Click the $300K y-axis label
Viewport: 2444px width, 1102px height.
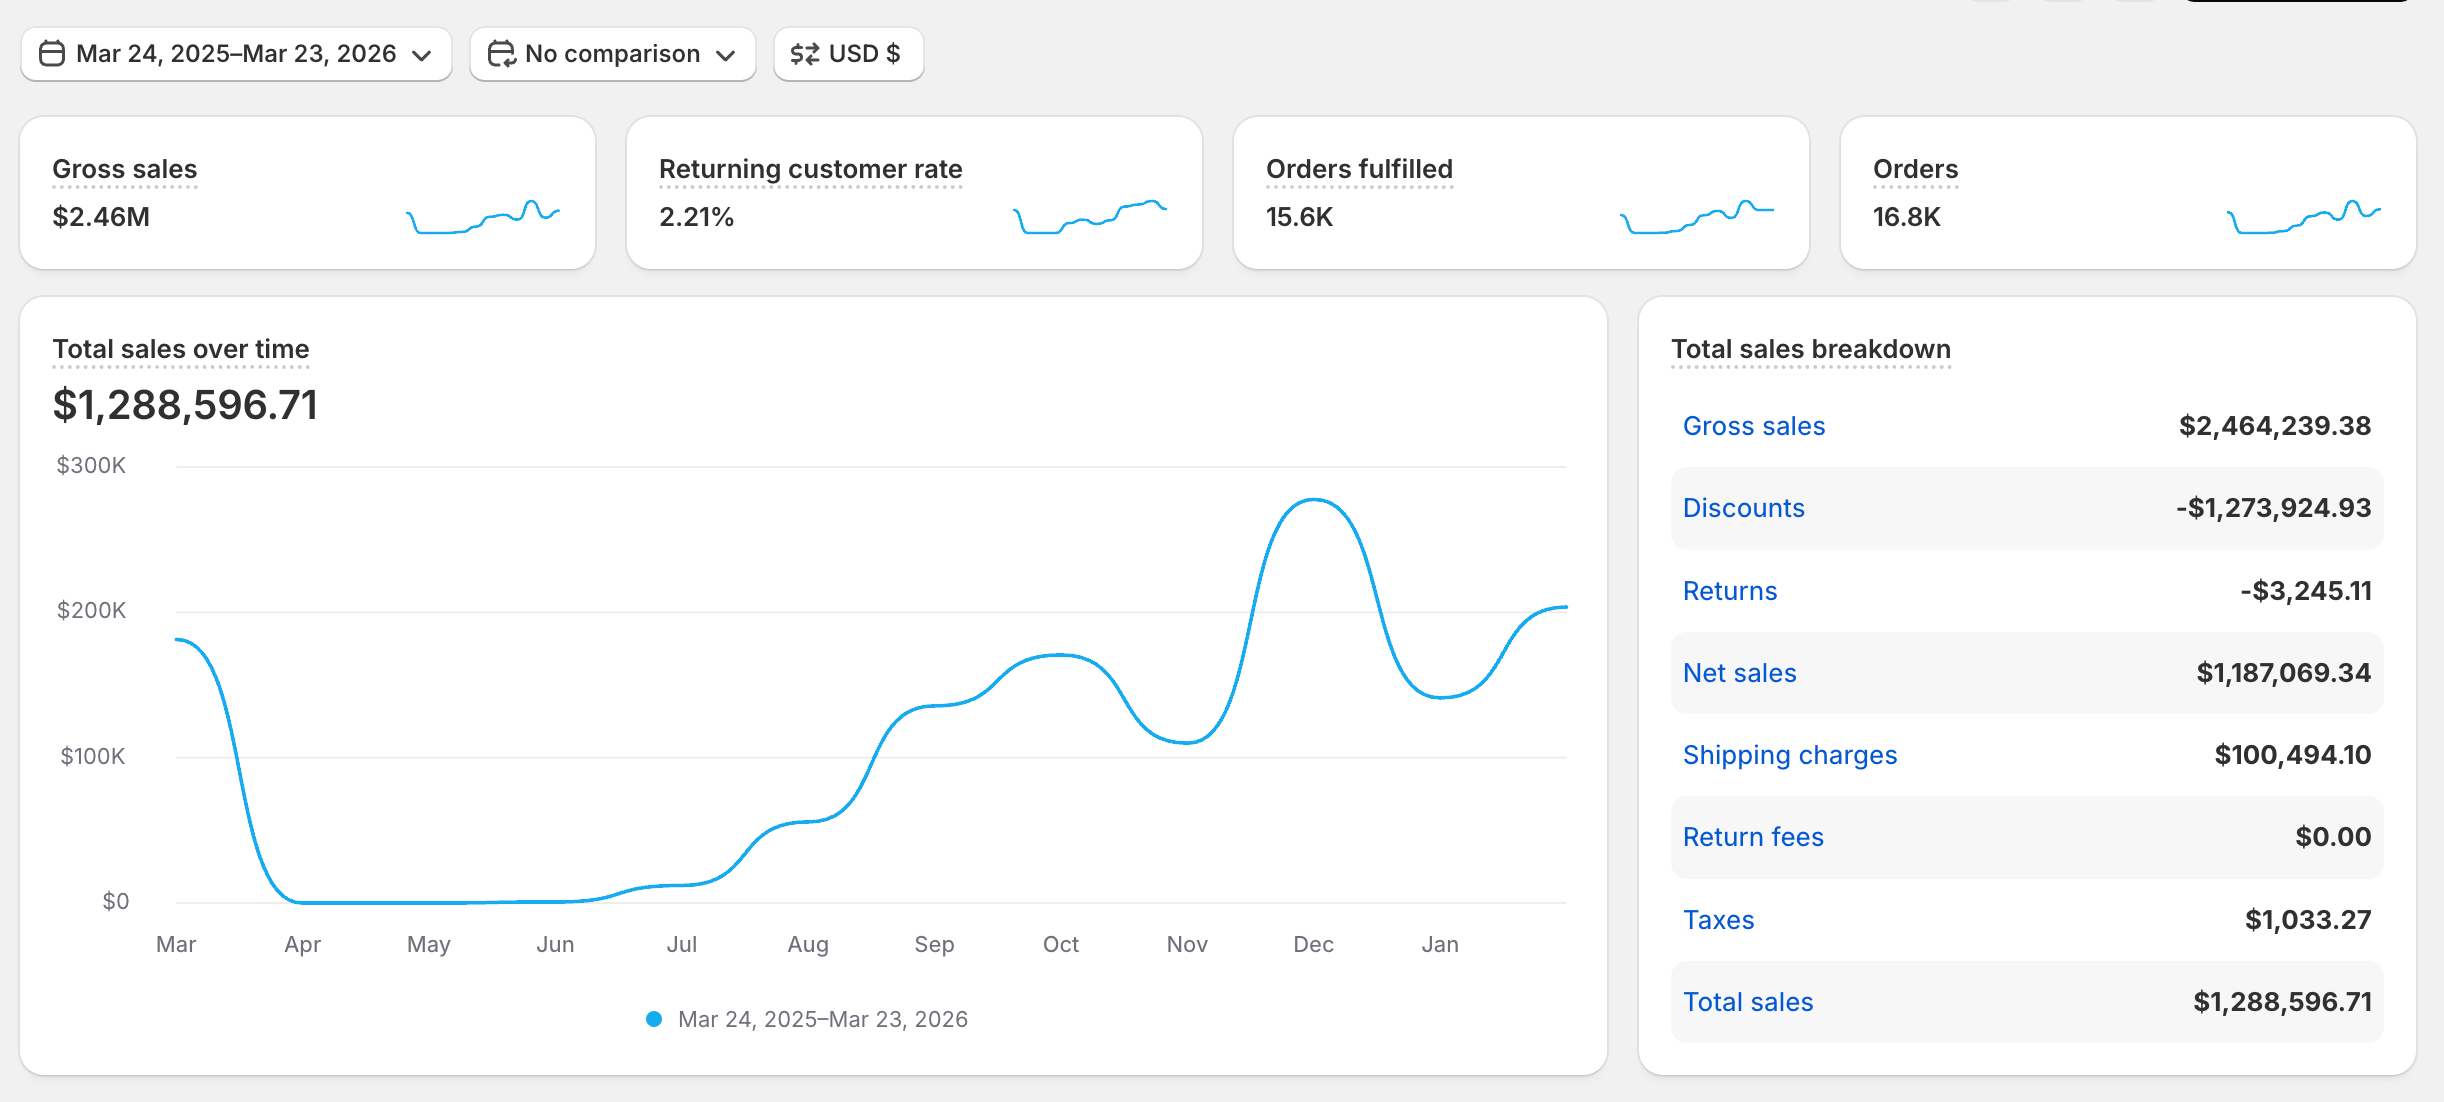pos(91,465)
